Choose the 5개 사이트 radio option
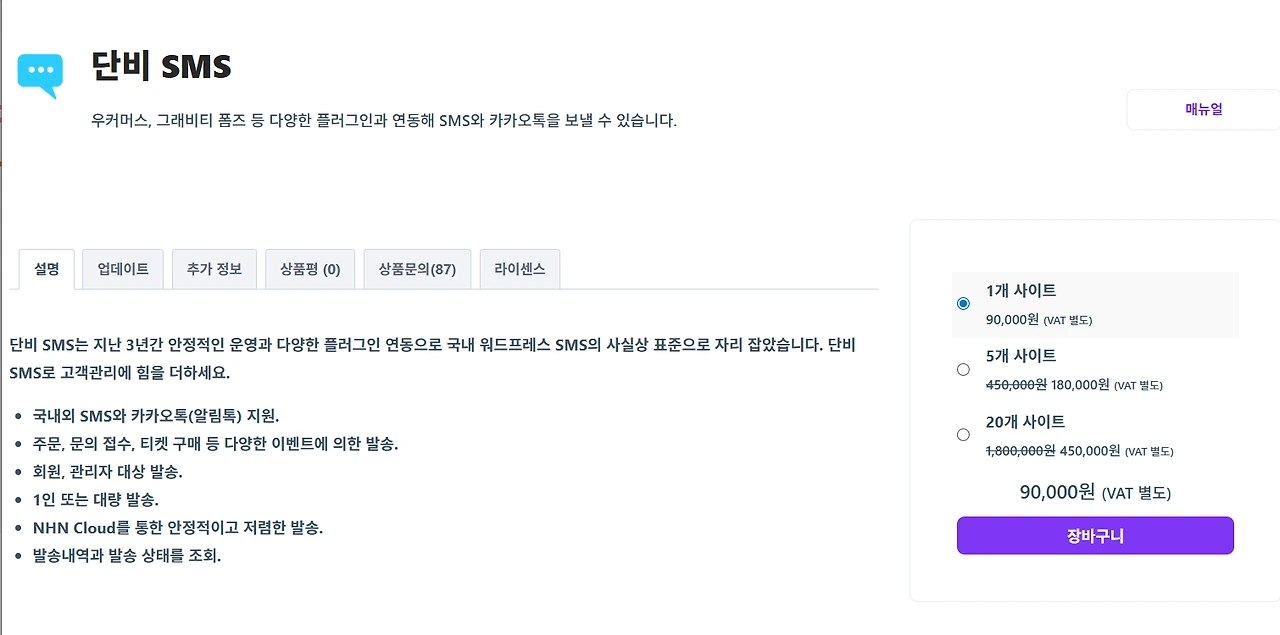 (963, 369)
